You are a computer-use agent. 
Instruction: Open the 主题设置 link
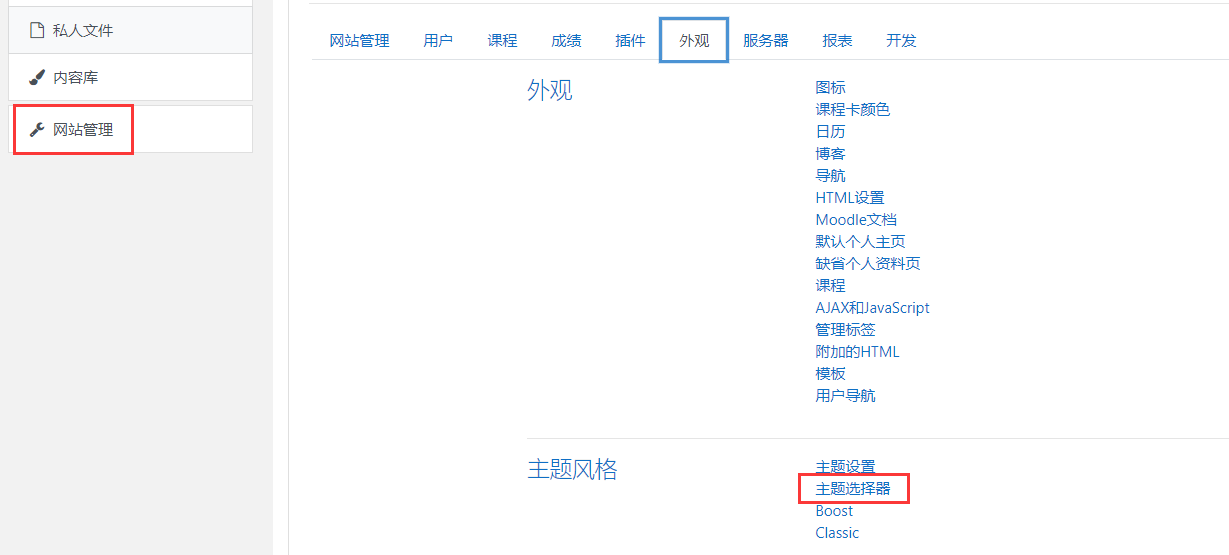(x=845, y=467)
